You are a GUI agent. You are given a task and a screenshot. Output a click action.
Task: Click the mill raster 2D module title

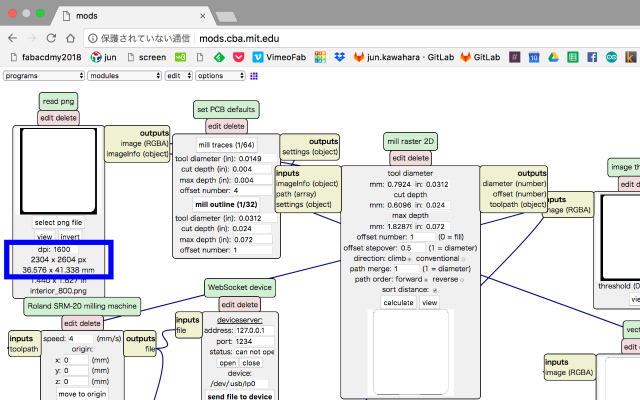[410, 141]
